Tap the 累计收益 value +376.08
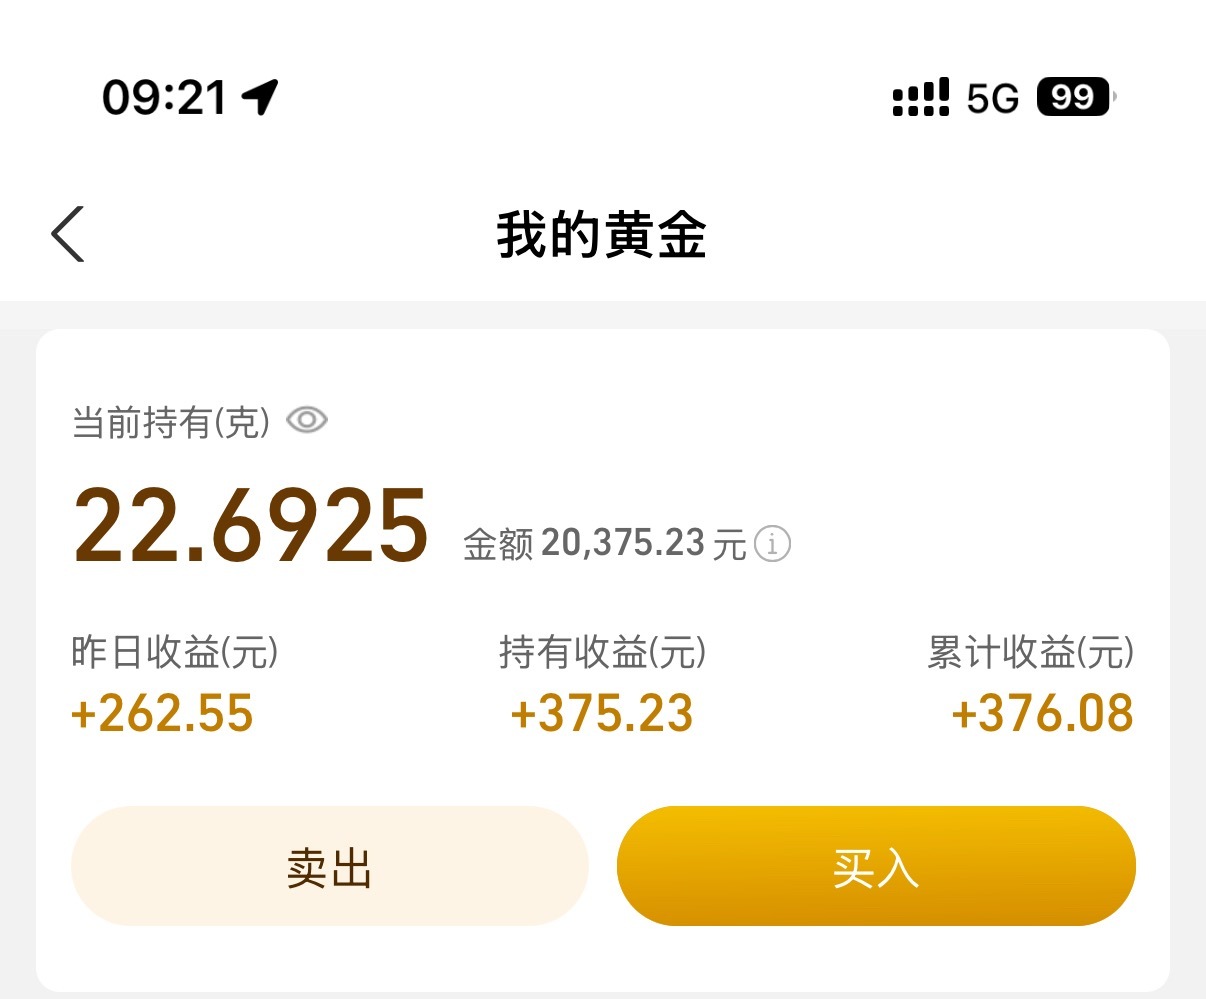1206x999 pixels. (1042, 714)
